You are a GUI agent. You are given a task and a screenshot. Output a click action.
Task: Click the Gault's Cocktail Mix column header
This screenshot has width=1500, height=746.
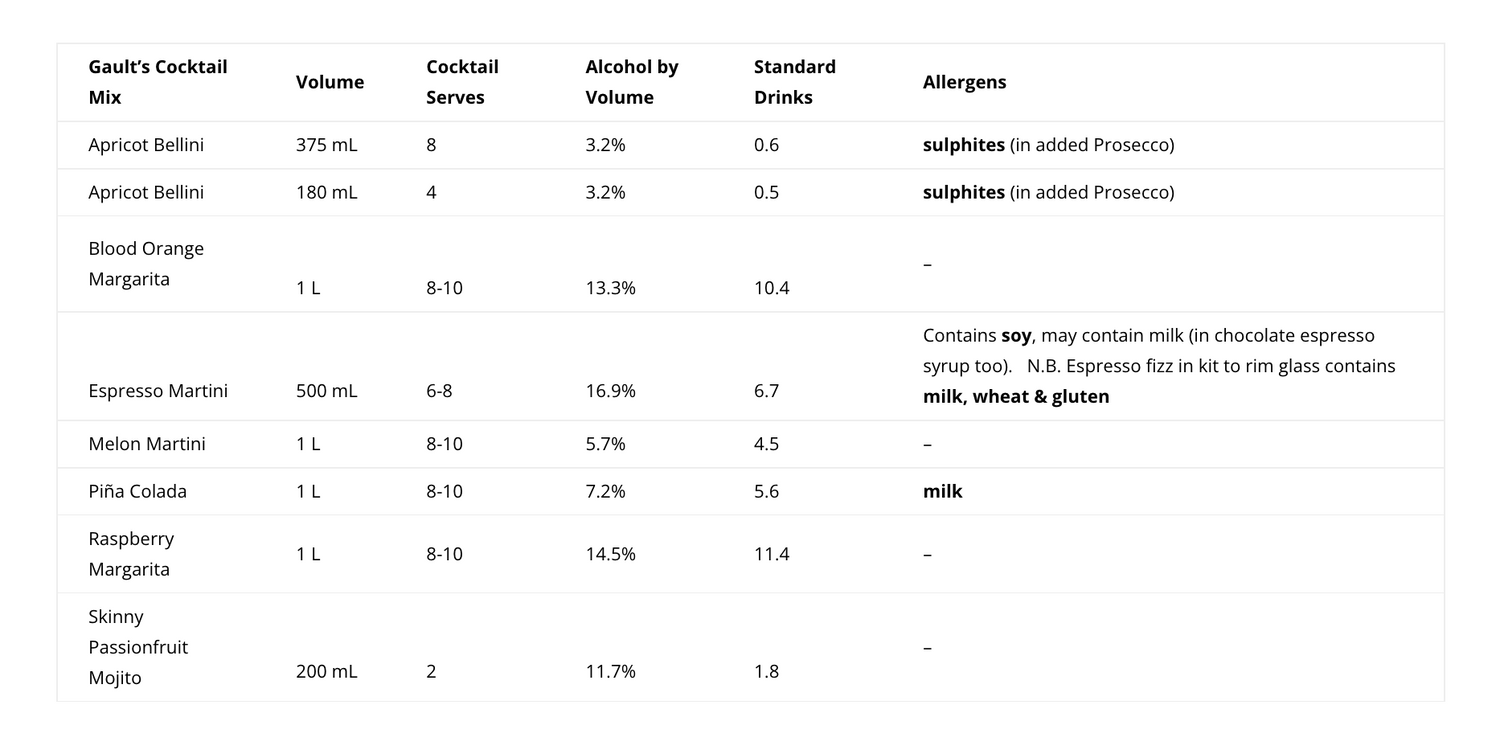tap(157, 82)
